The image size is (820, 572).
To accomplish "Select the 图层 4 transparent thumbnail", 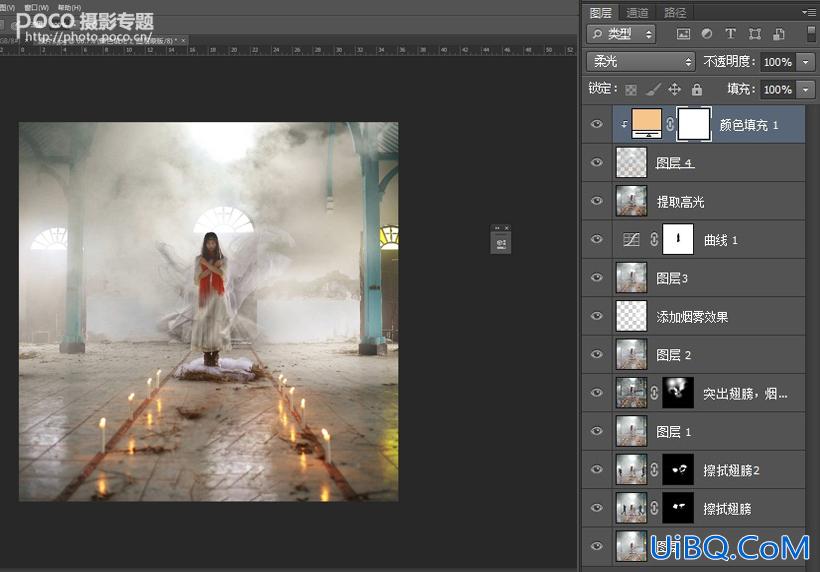I will 631,162.
